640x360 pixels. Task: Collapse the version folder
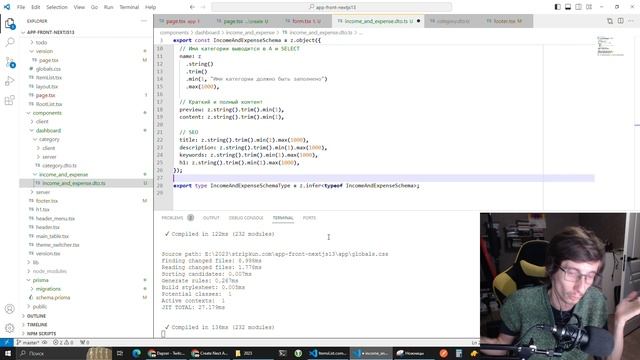click(x=86, y=51)
